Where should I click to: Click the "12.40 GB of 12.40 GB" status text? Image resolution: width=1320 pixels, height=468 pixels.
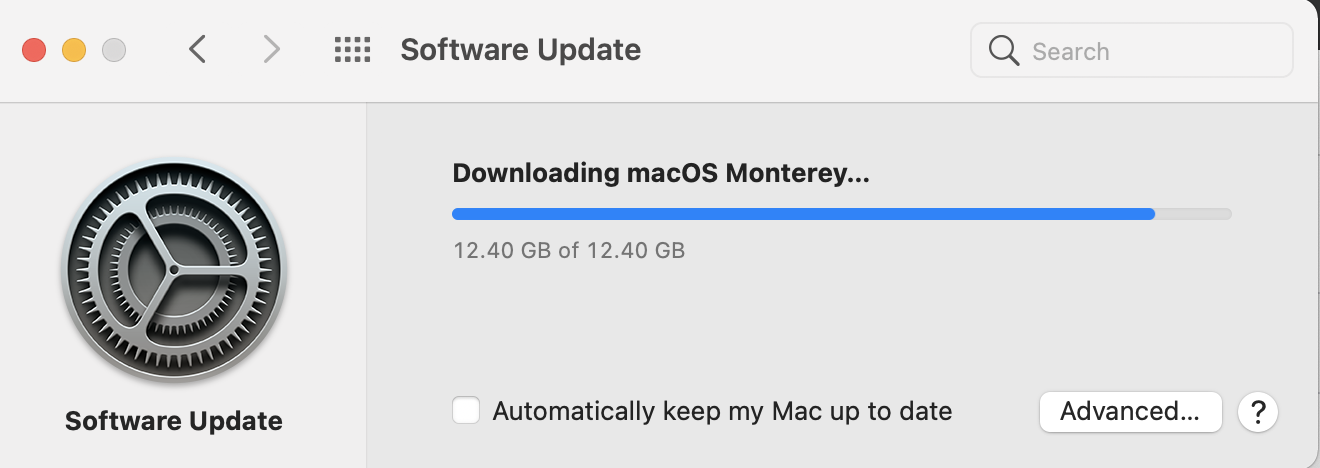(569, 250)
